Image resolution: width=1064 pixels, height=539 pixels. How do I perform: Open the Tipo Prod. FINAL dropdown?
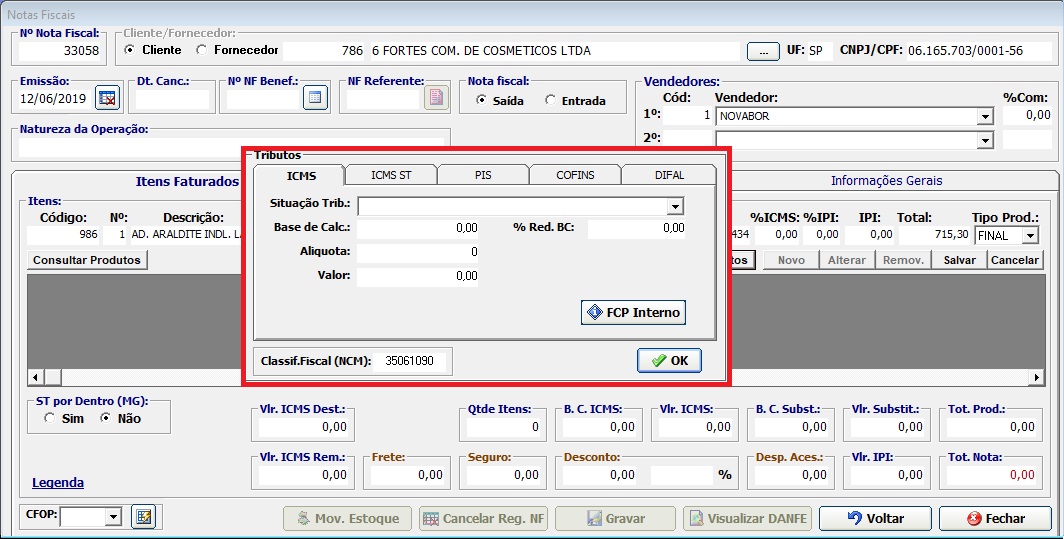tap(1031, 236)
